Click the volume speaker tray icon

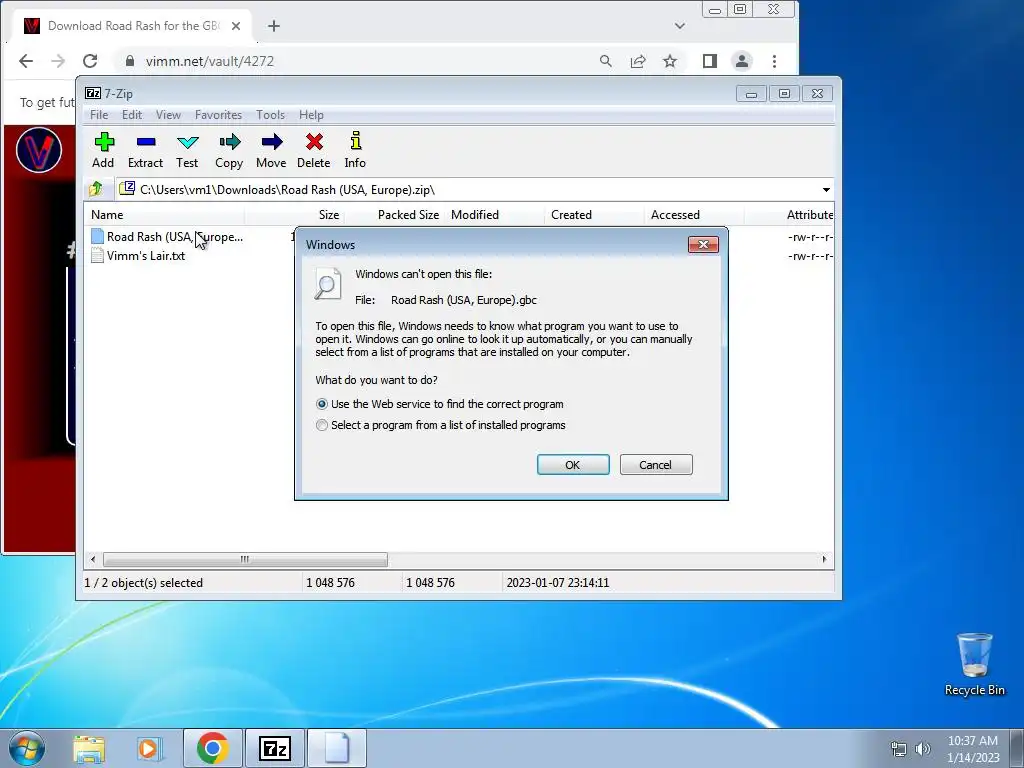(923, 749)
